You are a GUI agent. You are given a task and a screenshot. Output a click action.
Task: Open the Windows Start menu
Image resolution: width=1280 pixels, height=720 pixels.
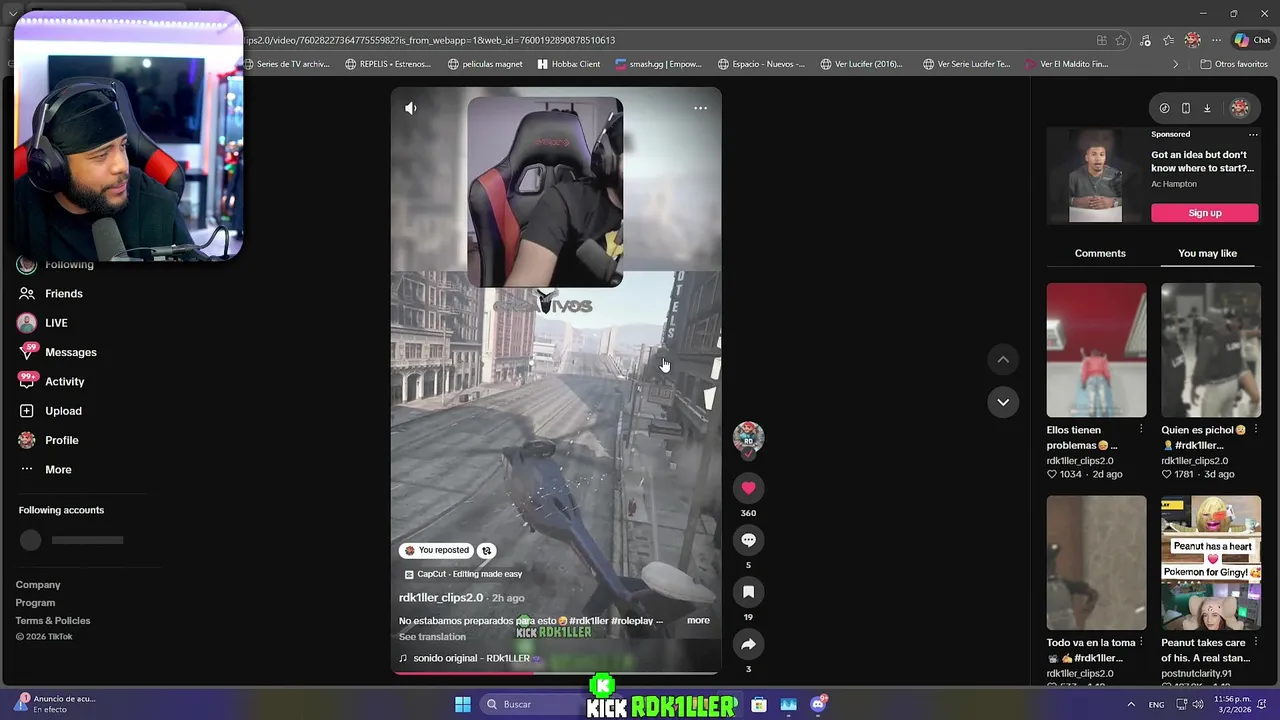[463, 704]
